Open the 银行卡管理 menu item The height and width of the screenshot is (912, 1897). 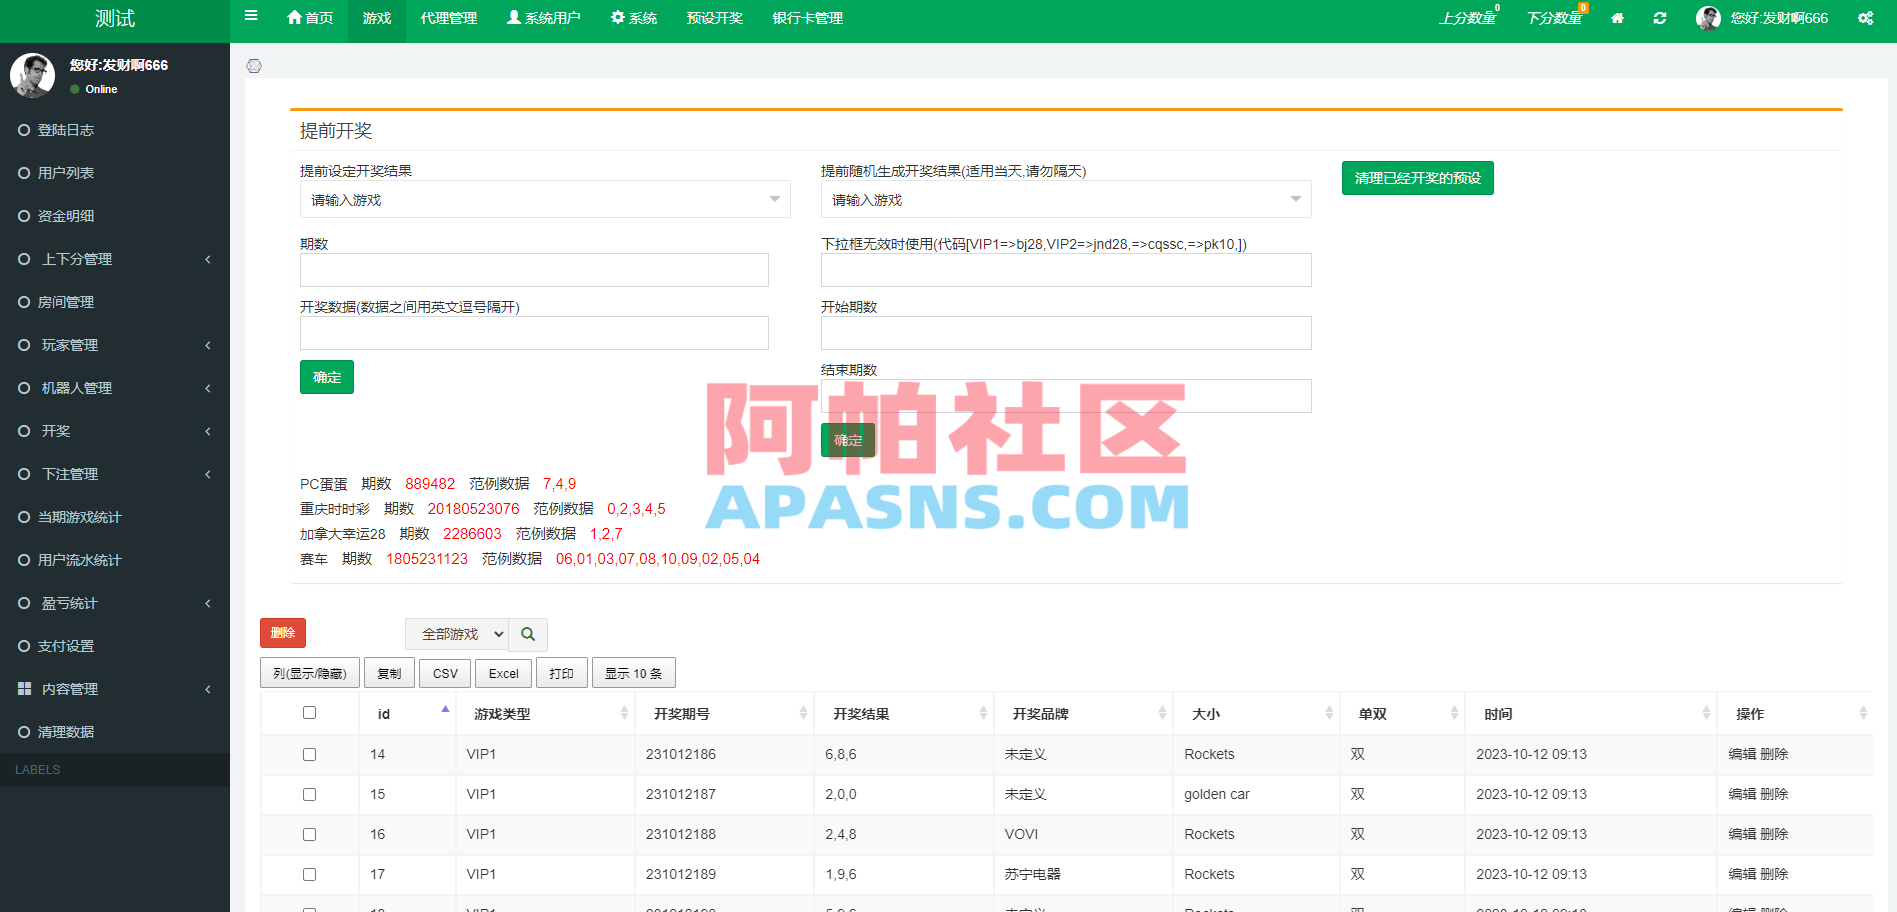click(806, 18)
